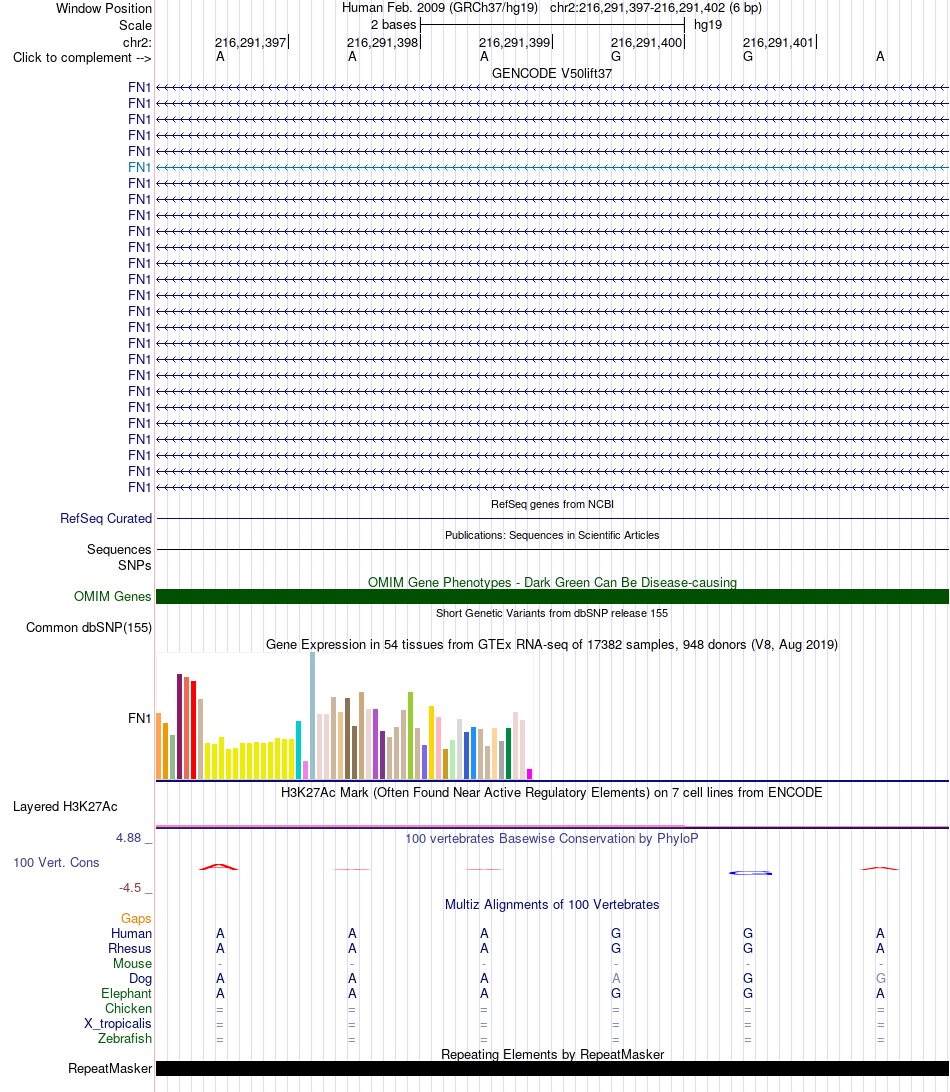Click the GTEx Gene Expression track title
Image resolution: width=950 pixels, height=1092 pixels.
click(552, 644)
